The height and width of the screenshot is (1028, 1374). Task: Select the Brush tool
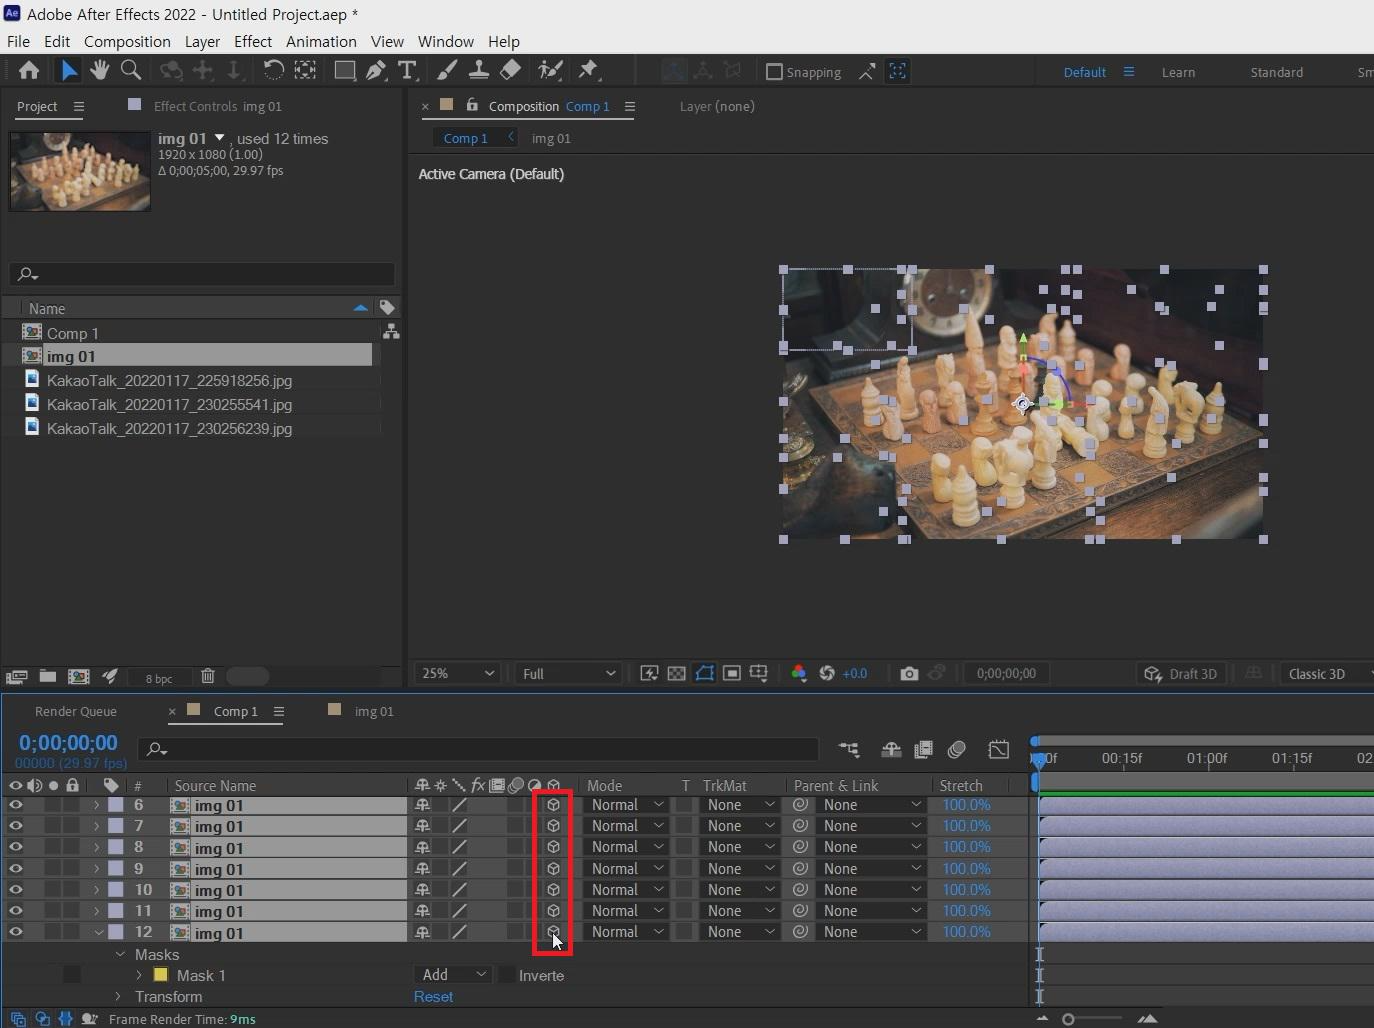(x=447, y=70)
